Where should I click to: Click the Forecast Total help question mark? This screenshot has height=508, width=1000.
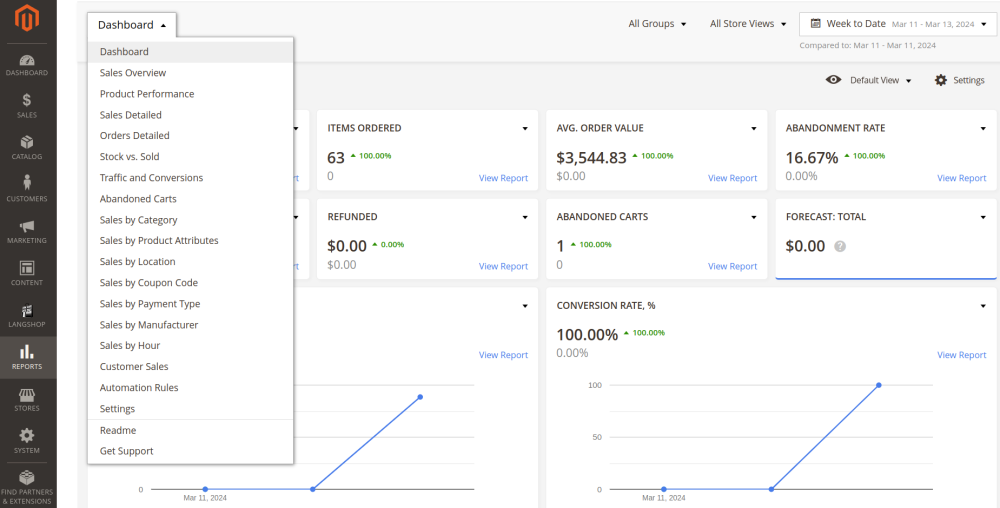click(840, 246)
